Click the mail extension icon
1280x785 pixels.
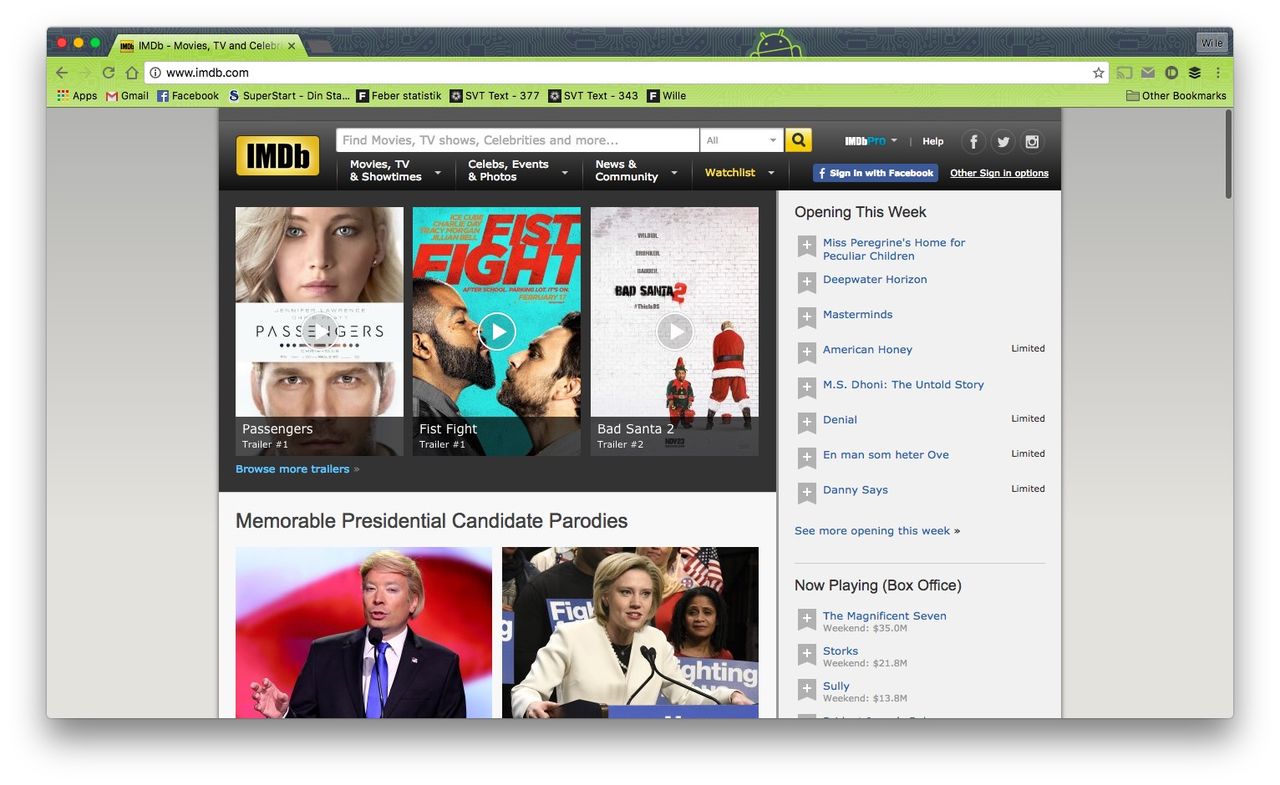pos(1148,73)
